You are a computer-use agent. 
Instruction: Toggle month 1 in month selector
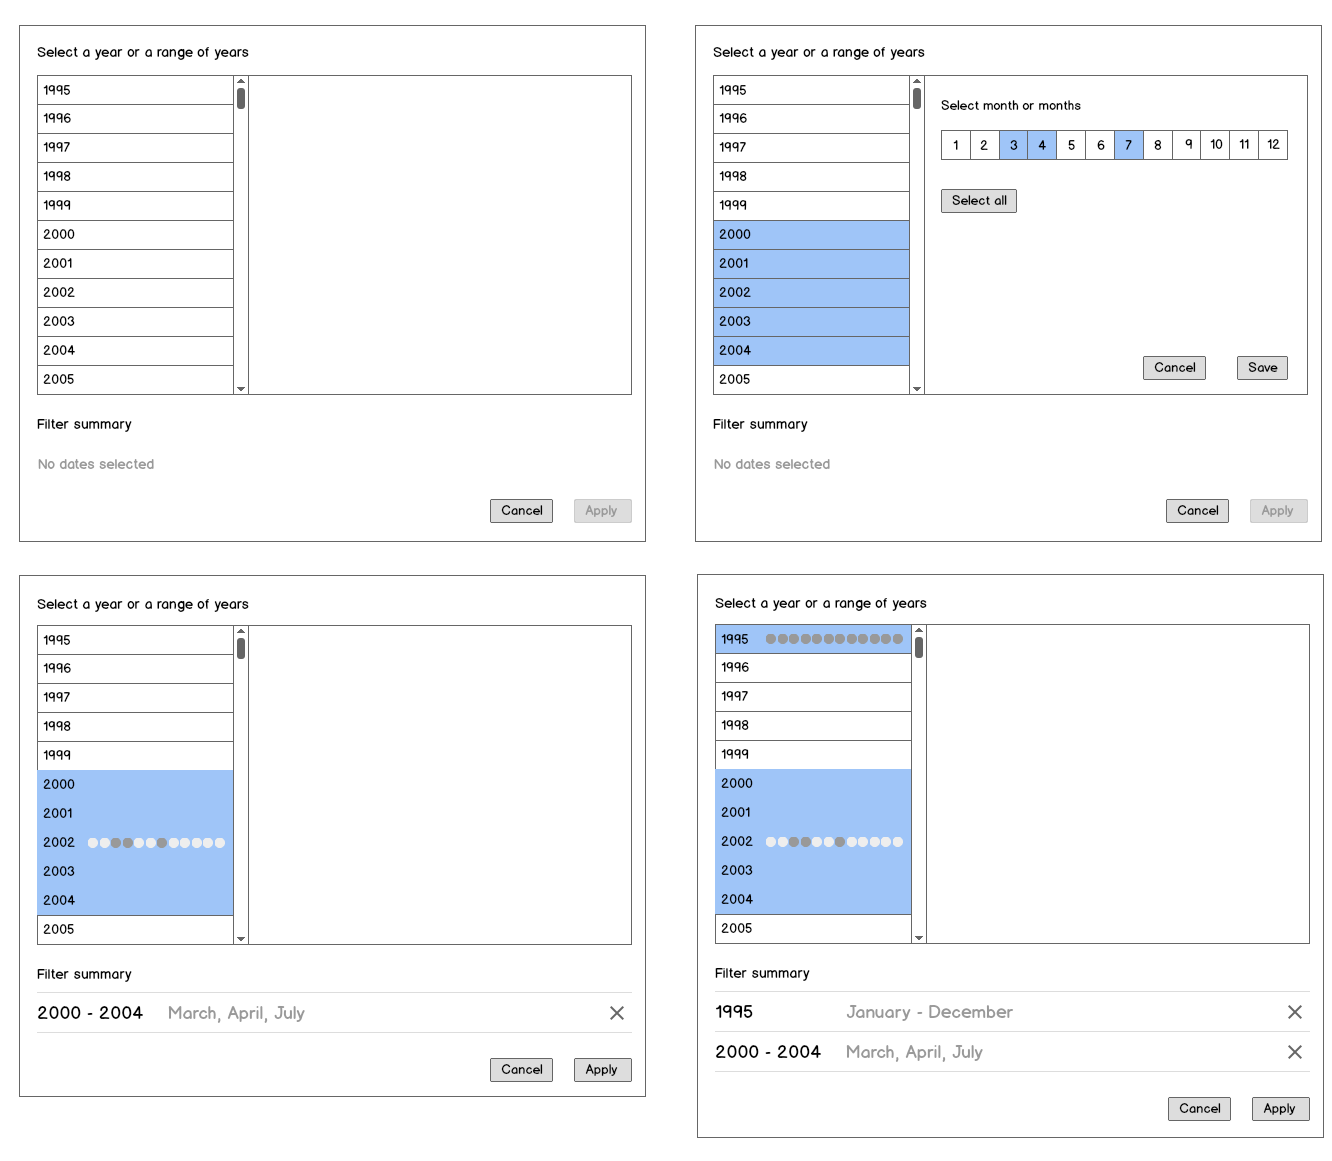point(956,145)
